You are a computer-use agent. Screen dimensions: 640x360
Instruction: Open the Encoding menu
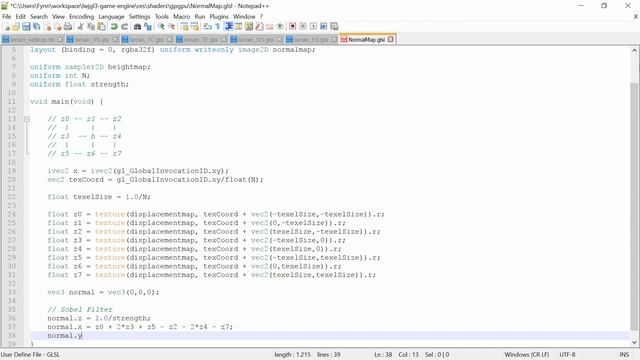(x=81, y=17)
